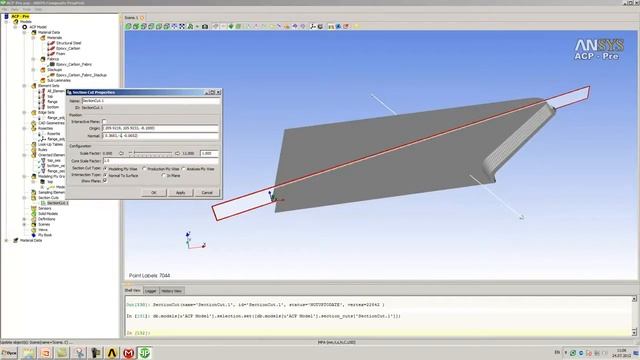This screenshot has width=640, height=360.
Task: Select the Epoxy_Carbon_Fabric_Stackup item
Action: tap(81, 75)
